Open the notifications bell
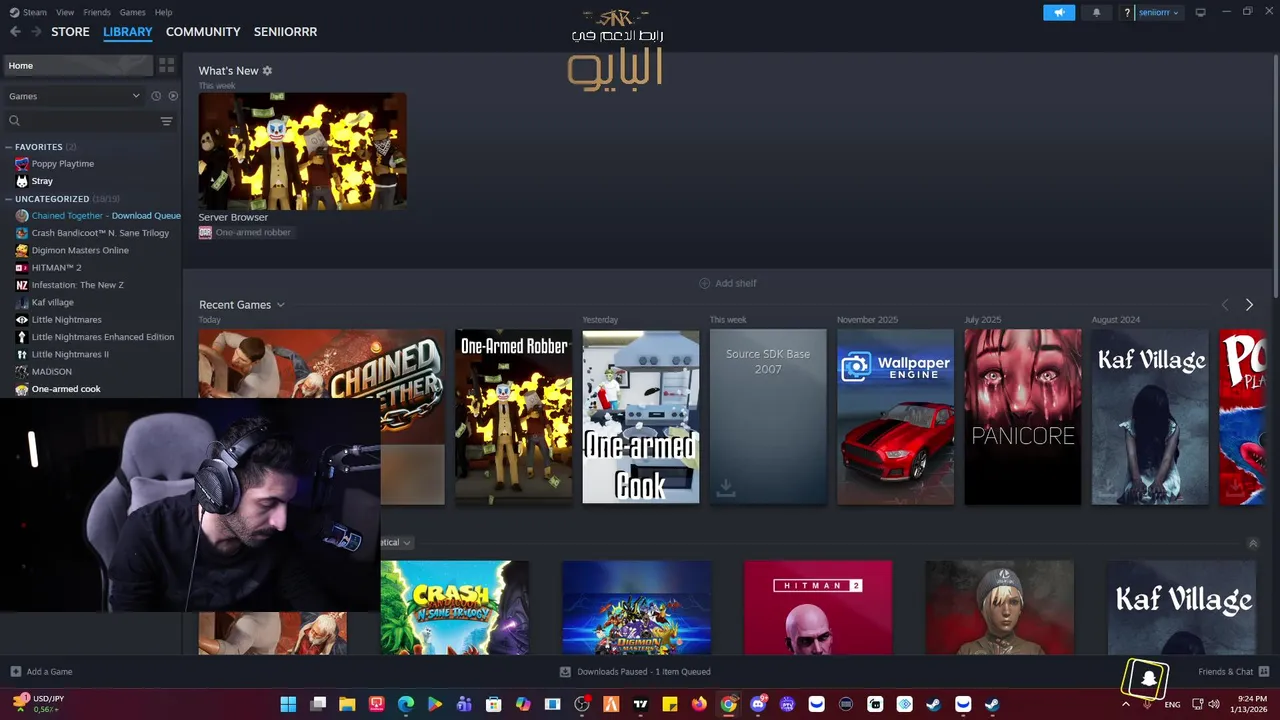The width and height of the screenshot is (1280, 720). [x=1096, y=12]
